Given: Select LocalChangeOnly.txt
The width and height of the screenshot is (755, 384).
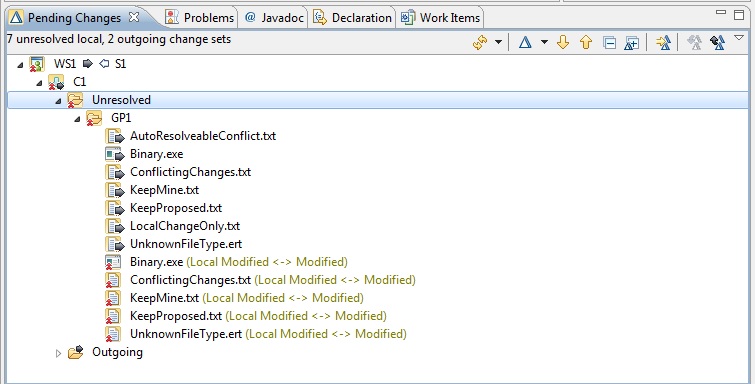Looking at the screenshot, I should click(185, 226).
